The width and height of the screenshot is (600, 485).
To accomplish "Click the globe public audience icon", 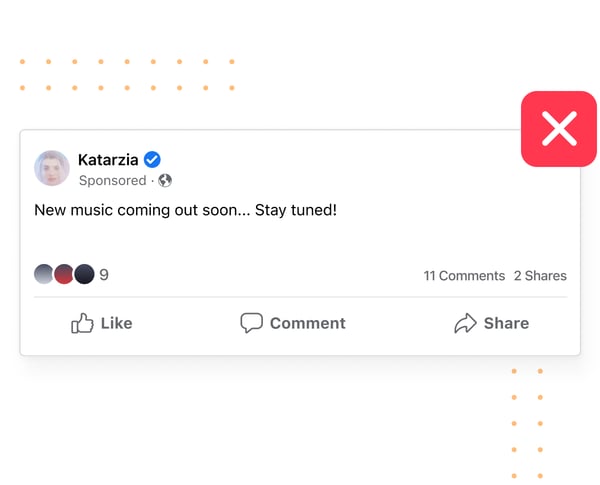I will point(165,180).
